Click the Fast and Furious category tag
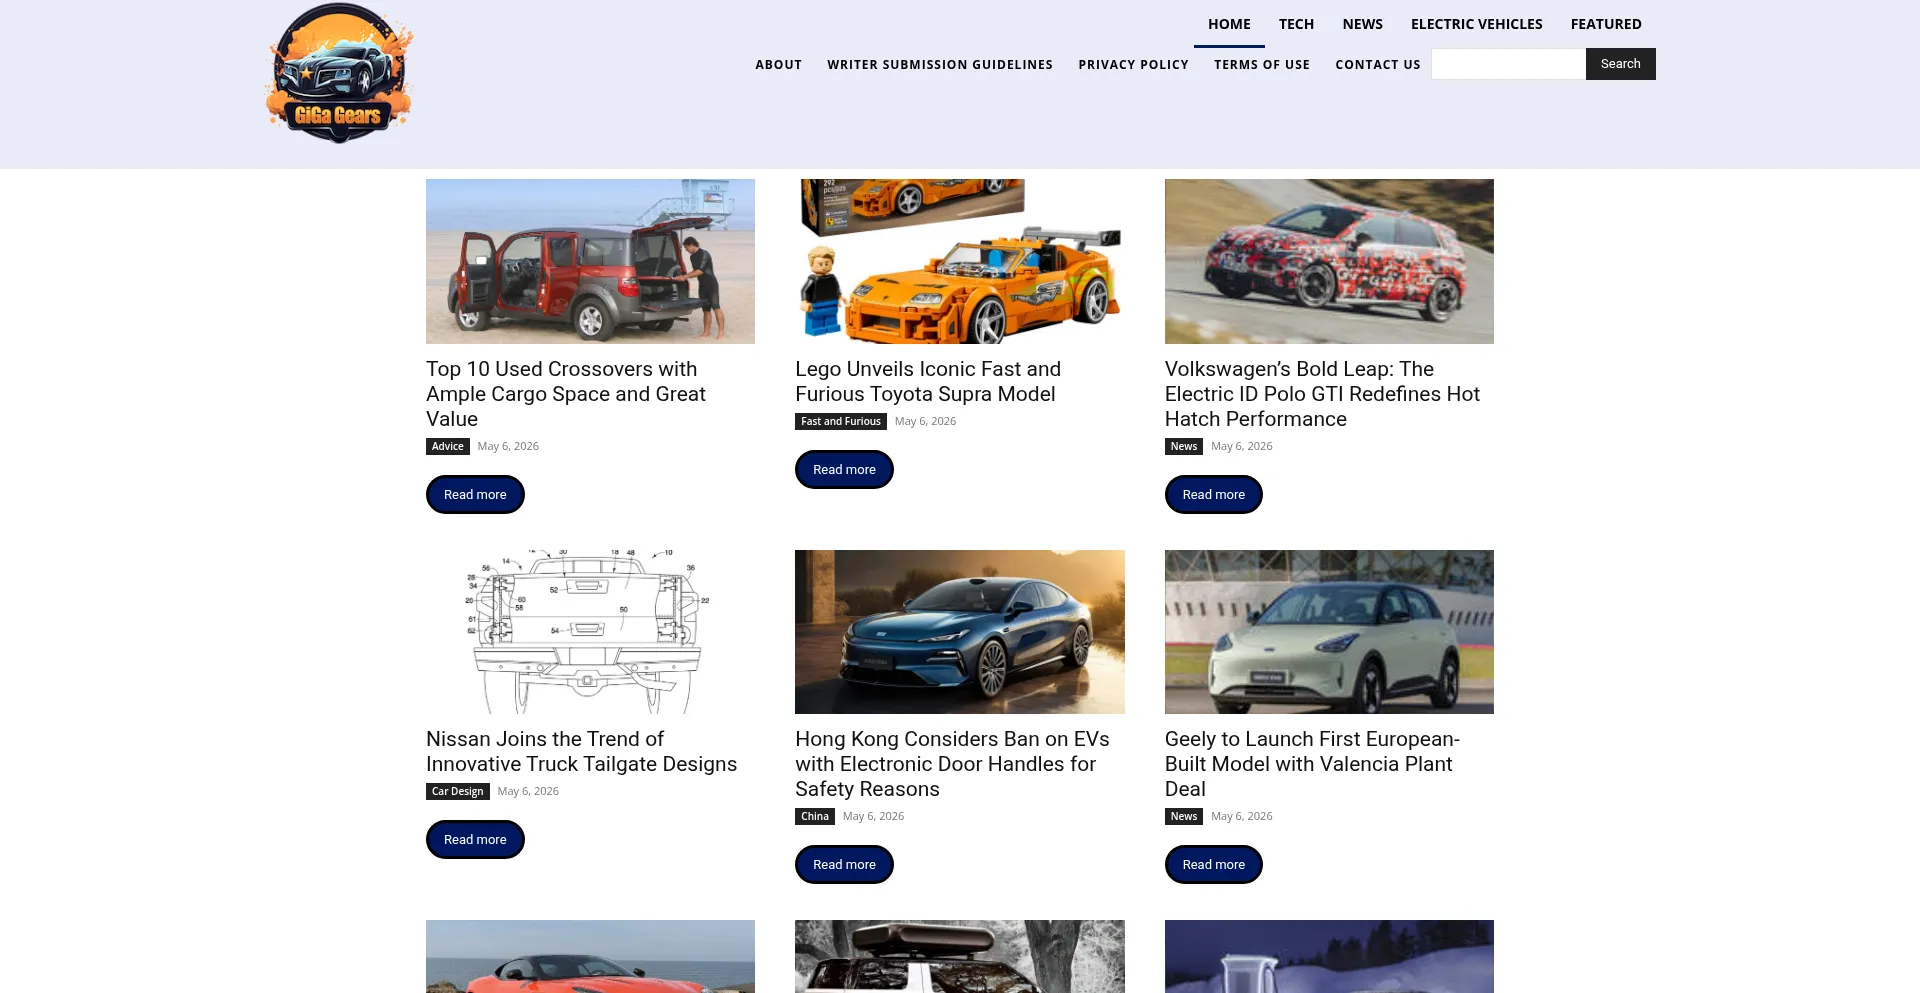This screenshot has height=993, width=1920. (x=840, y=421)
